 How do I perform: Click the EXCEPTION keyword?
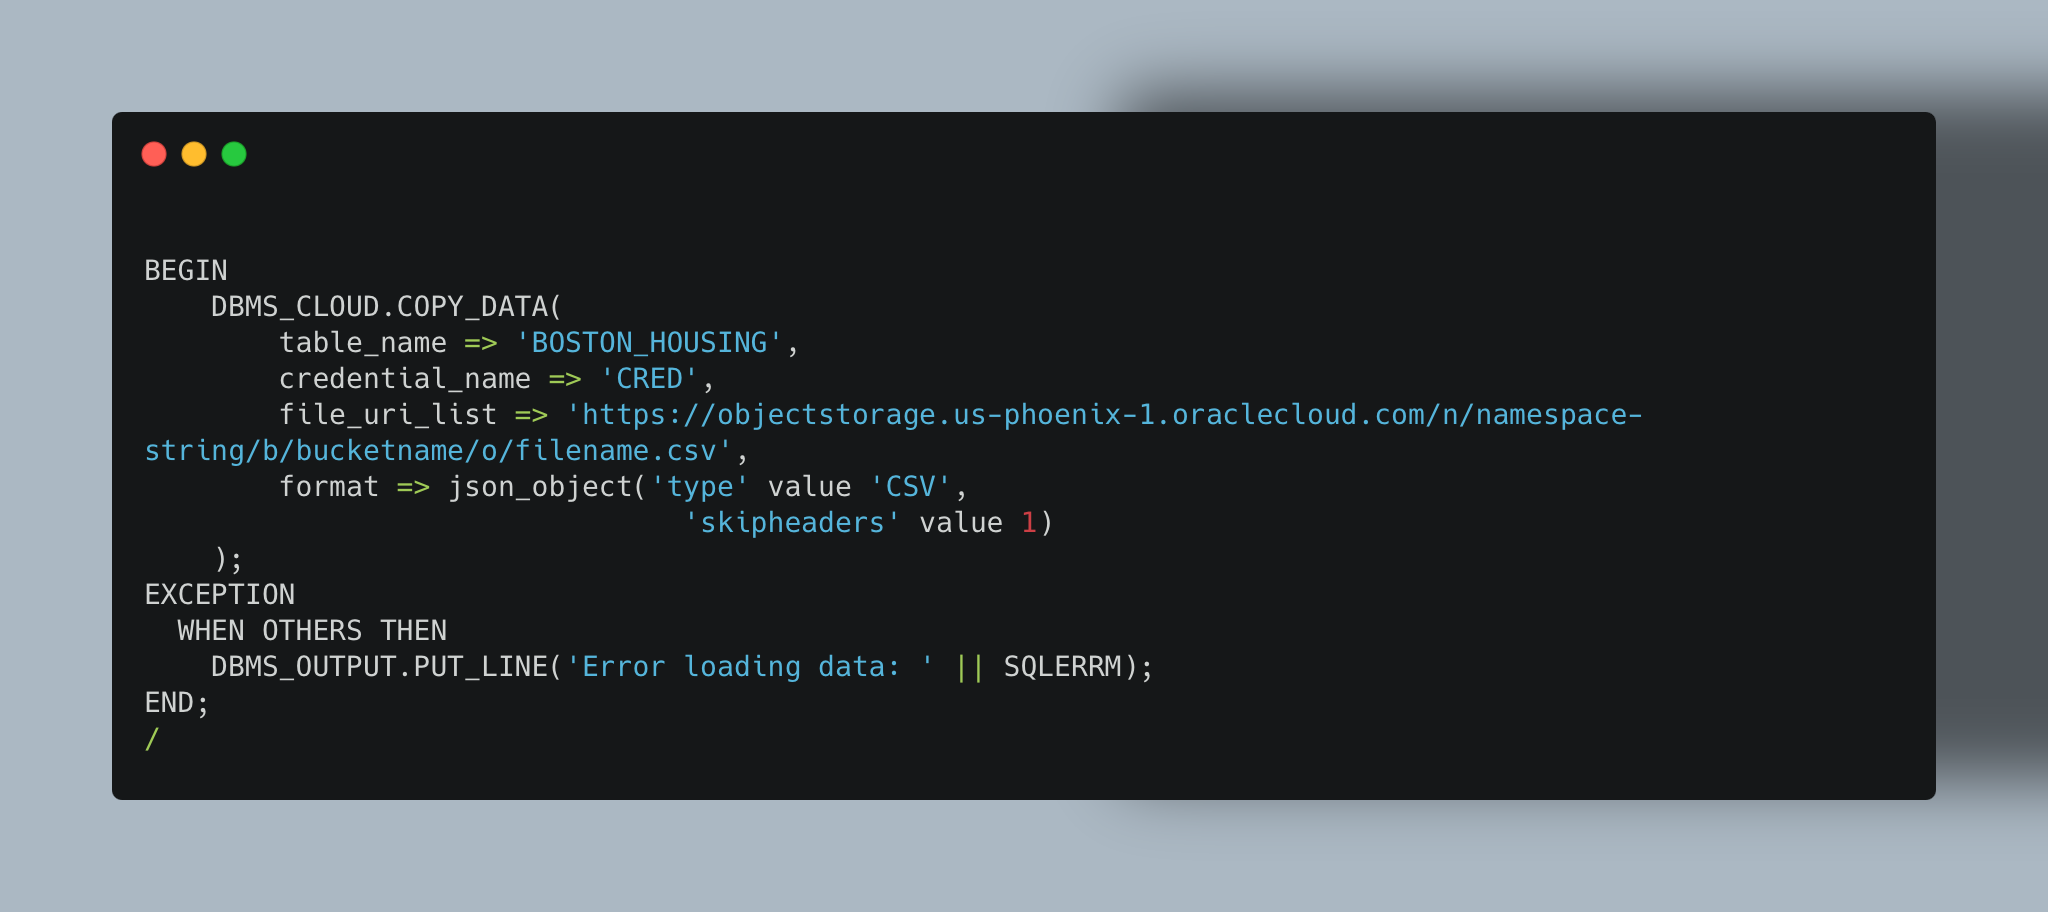220,595
